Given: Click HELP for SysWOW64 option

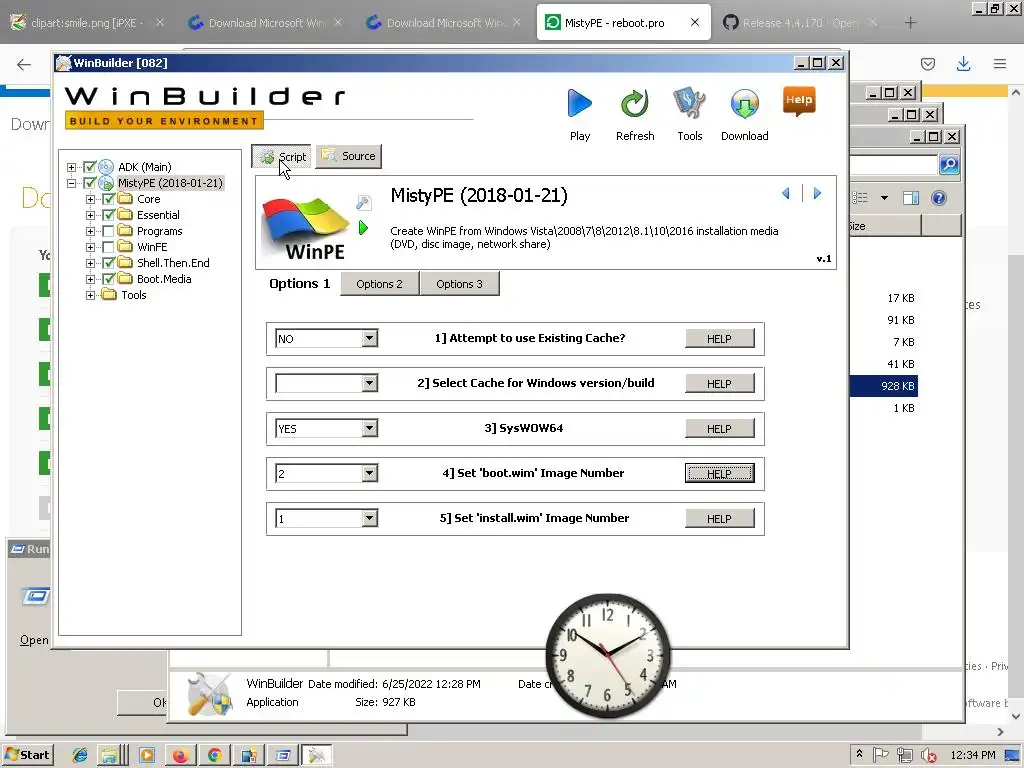Looking at the screenshot, I should click(719, 428).
